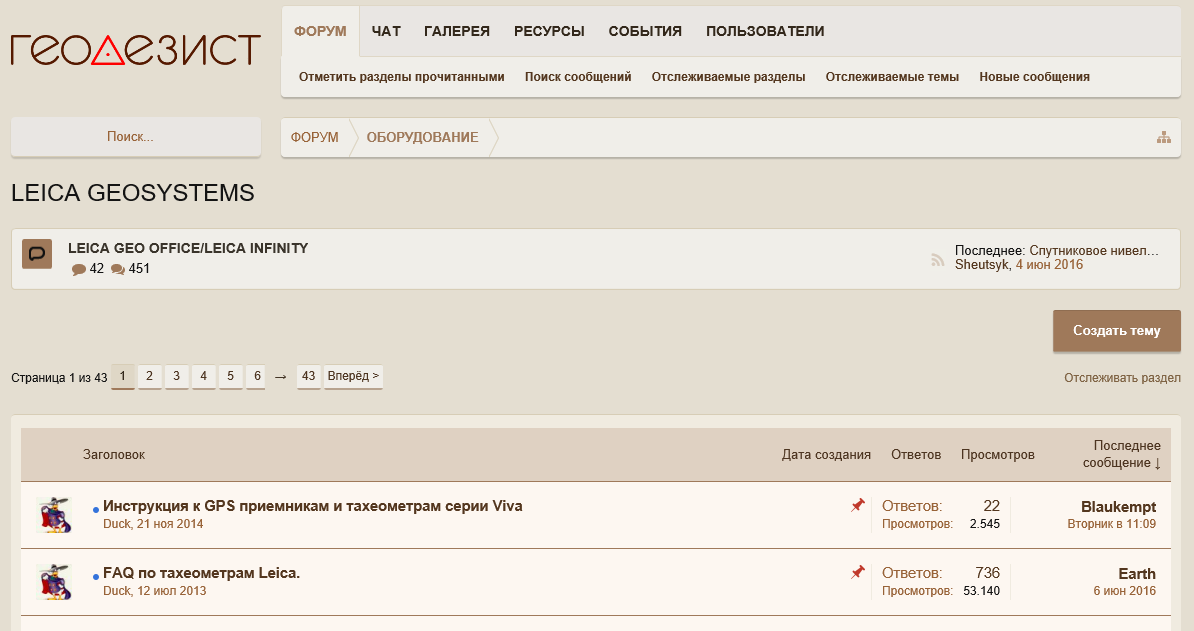Switch to the ЧАТ tab
1194x631 pixels.
coord(386,31)
